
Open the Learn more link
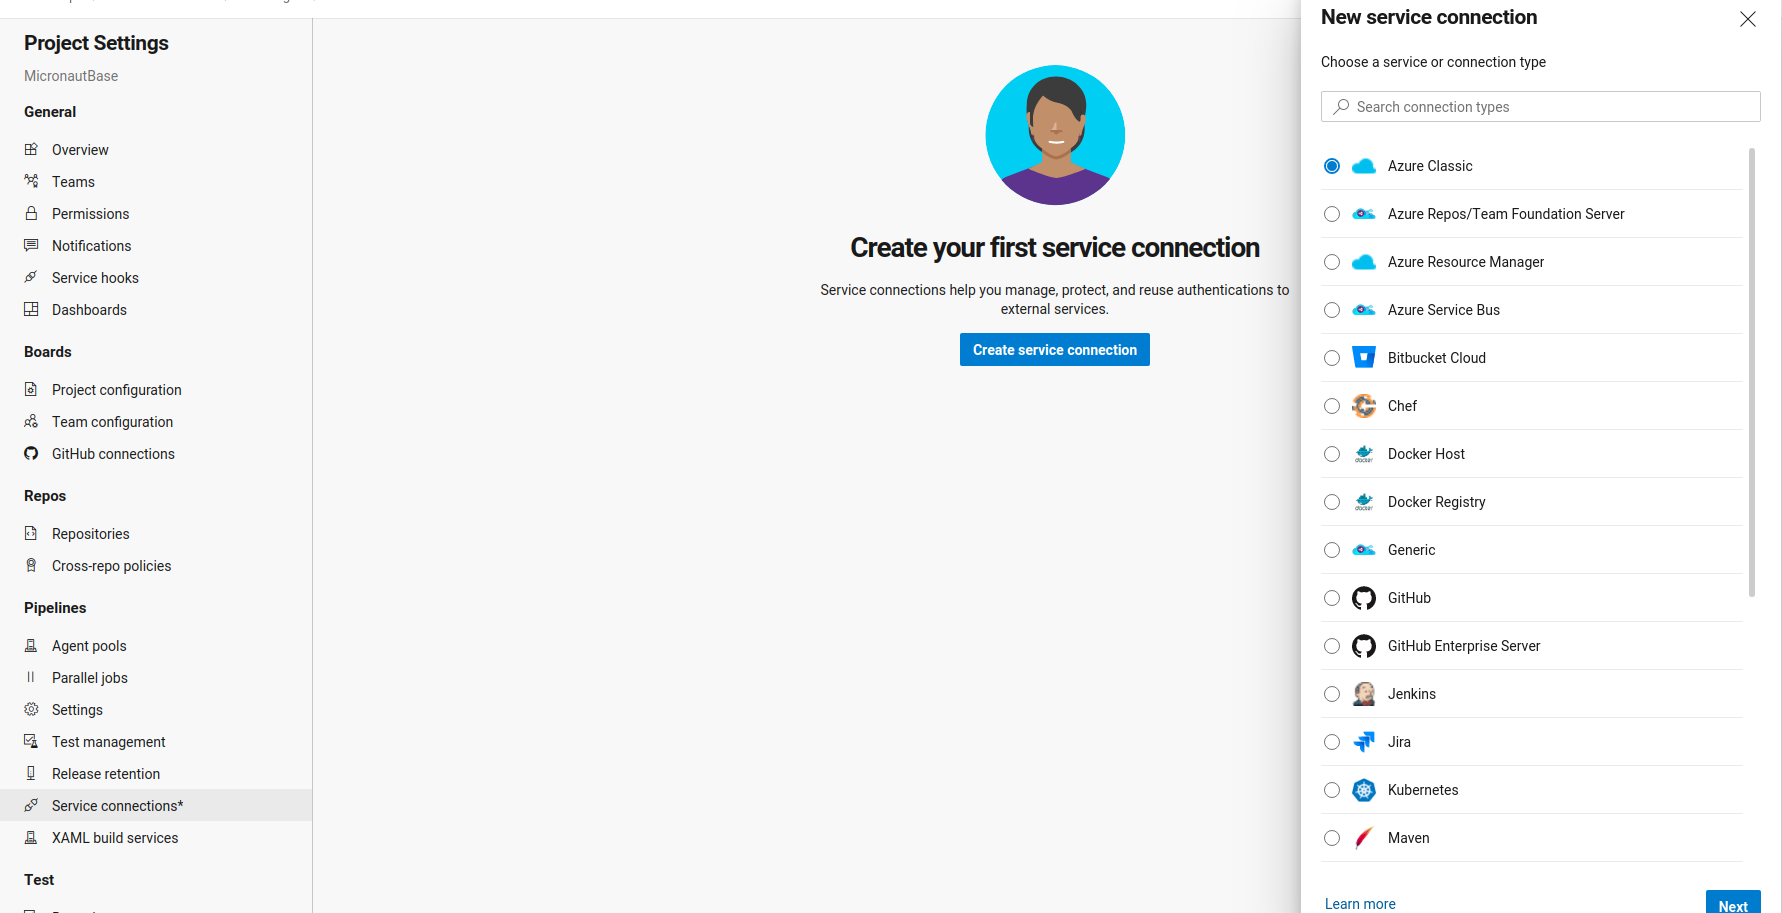[1360, 904]
